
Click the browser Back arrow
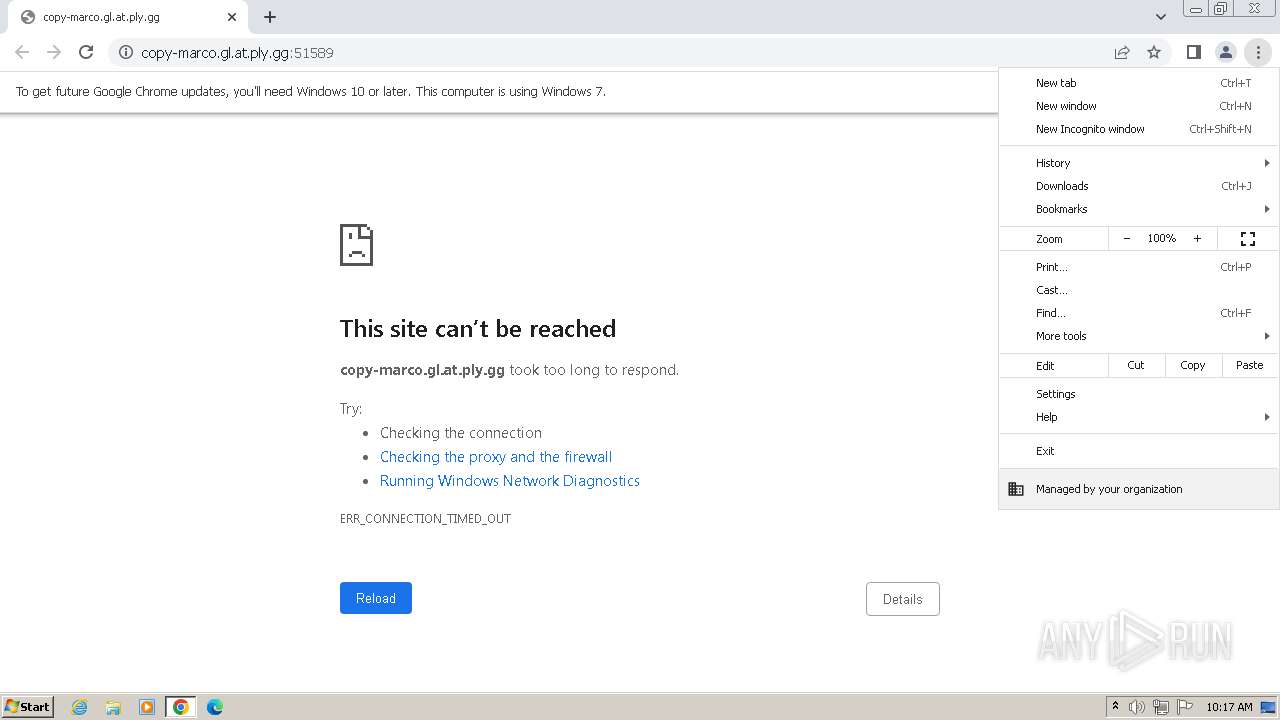tap(22, 52)
